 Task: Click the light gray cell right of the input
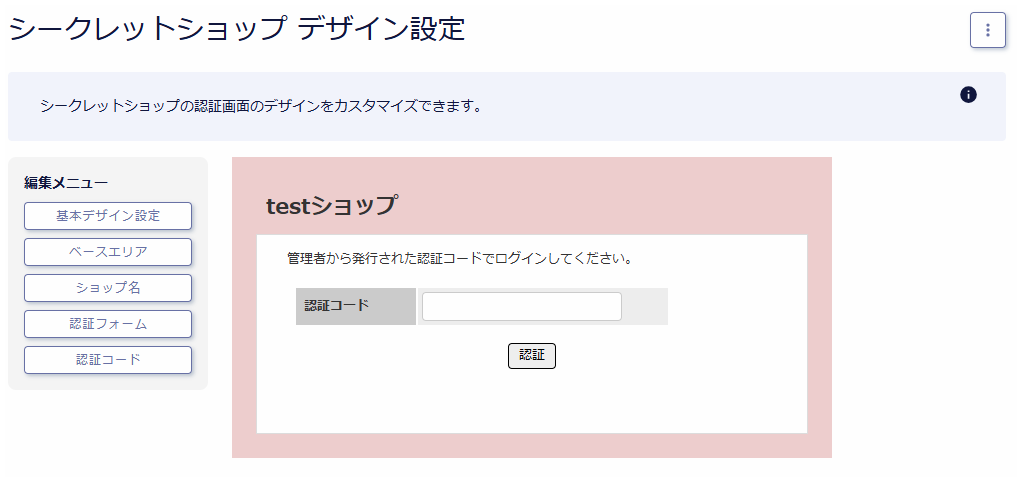coord(645,307)
